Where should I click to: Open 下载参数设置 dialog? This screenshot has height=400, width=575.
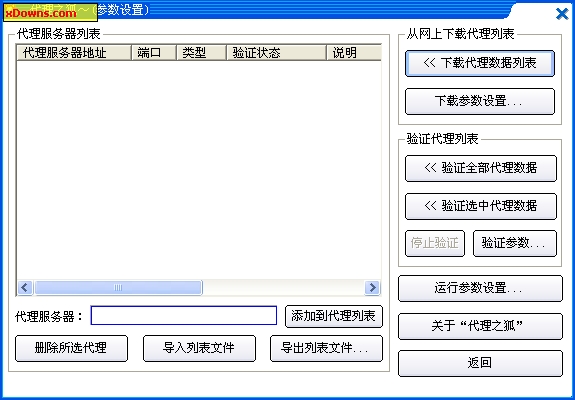(480, 101)
